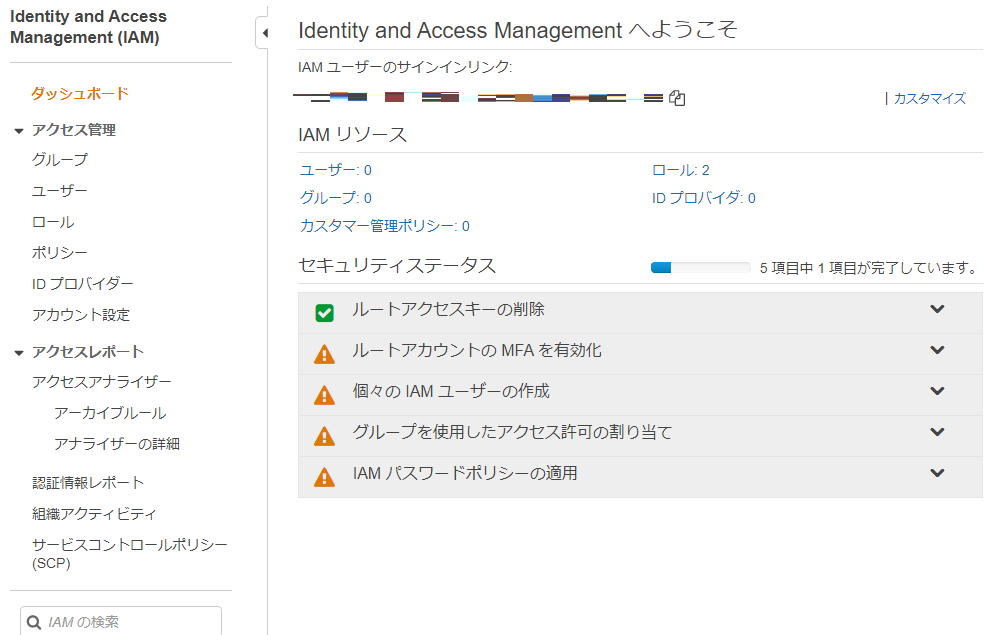998x635 pixels.
Task: Open the ユーザー: 0 resource link
Action: click(x=335, y=170)
